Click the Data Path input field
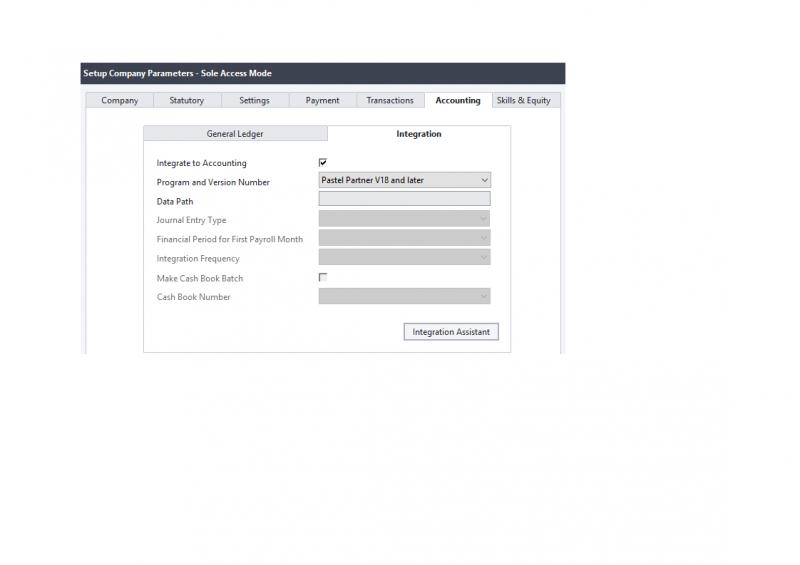 (404, 199)
